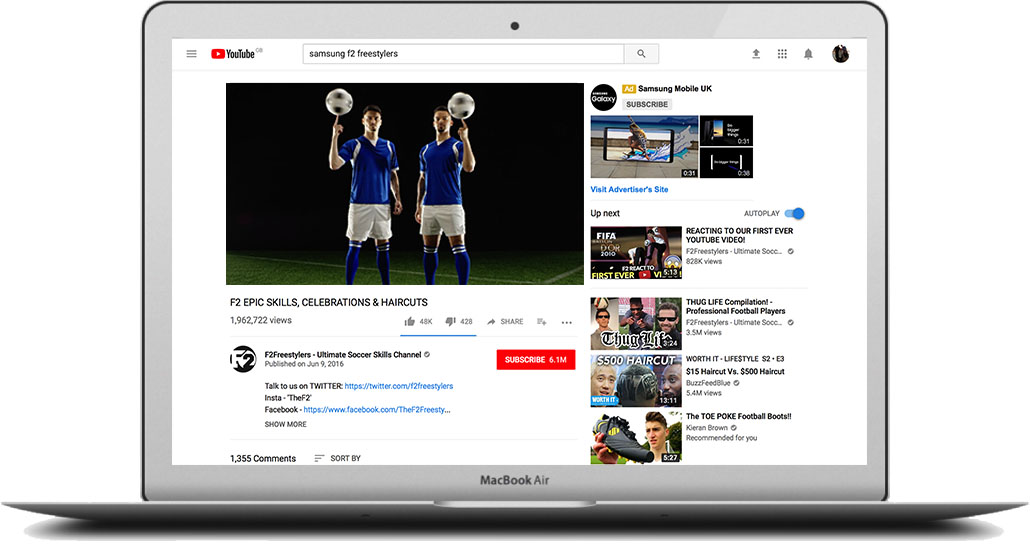Open the account avatar menu
Viewport: 1030px width, 545px height.
[840, 54]
